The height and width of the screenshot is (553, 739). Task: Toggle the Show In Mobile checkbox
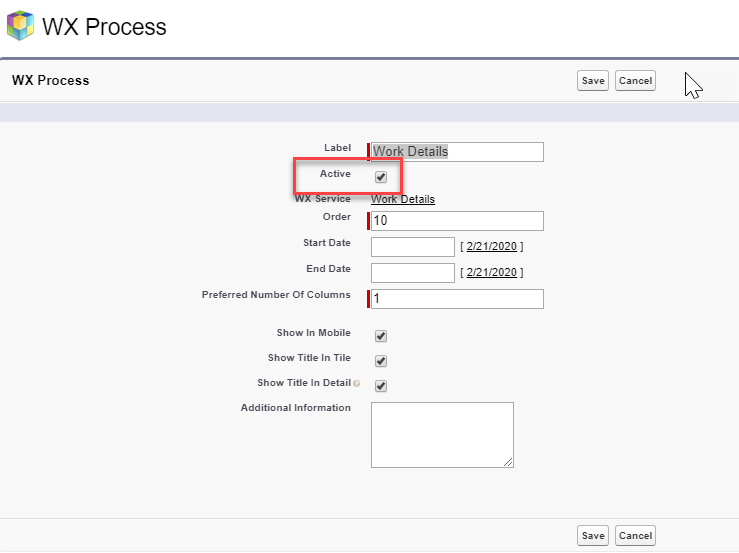point(381,337)
